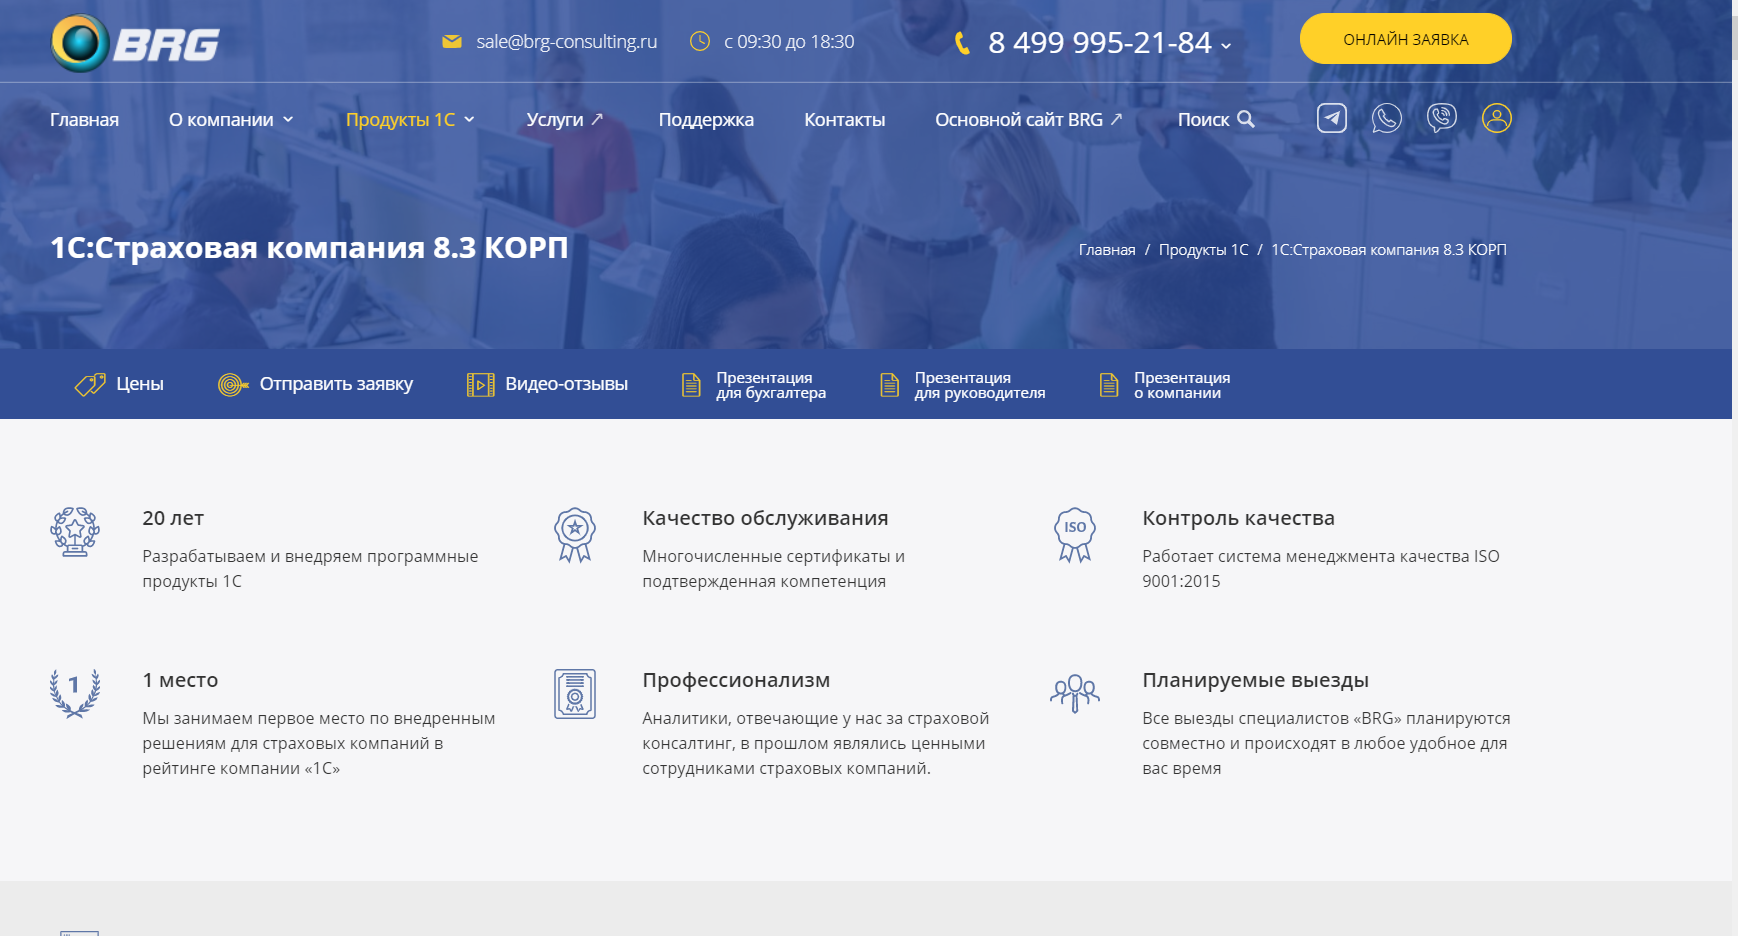Click the 8 499 995-21-84 phone number
Screen dimensions: 1738x936
pyautogui.click(x=1100, y=43)
